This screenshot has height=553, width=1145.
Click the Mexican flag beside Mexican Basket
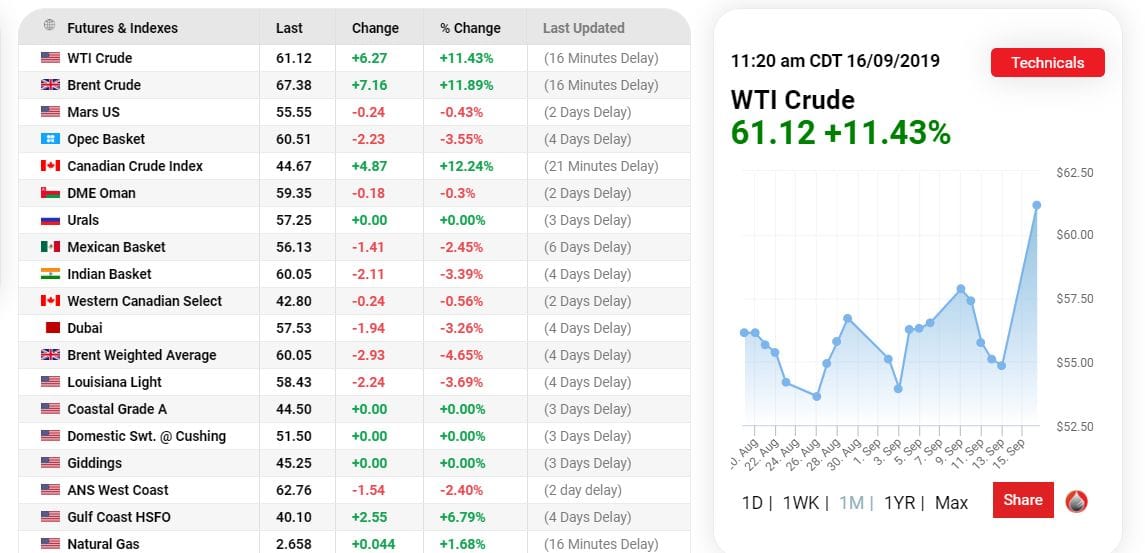click(x=50, y=247)
